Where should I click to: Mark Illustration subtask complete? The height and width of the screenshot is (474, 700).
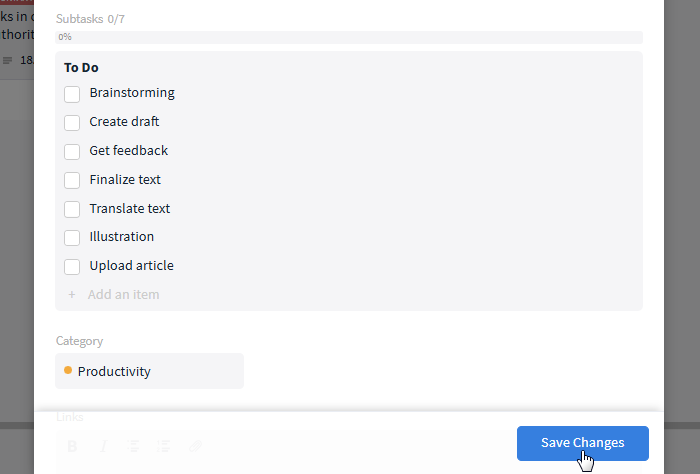[x=72, y=238]
